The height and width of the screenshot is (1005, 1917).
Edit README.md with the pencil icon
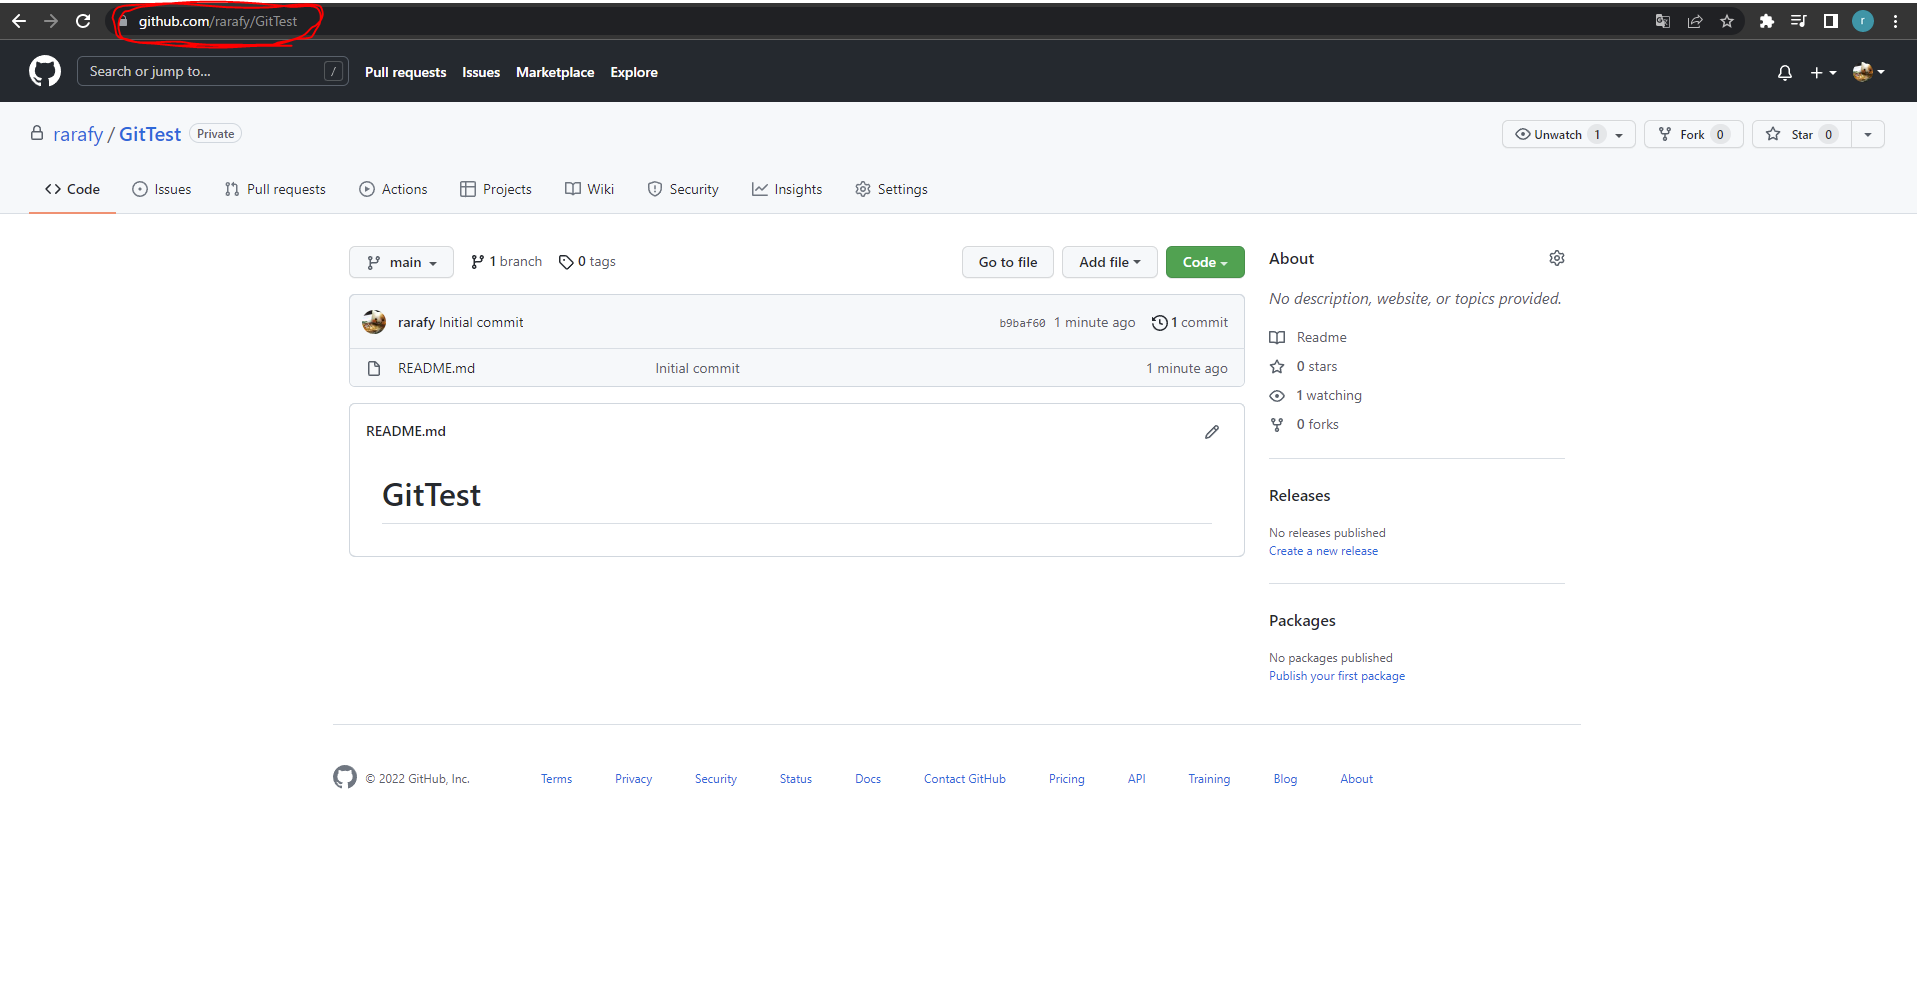1211,432
